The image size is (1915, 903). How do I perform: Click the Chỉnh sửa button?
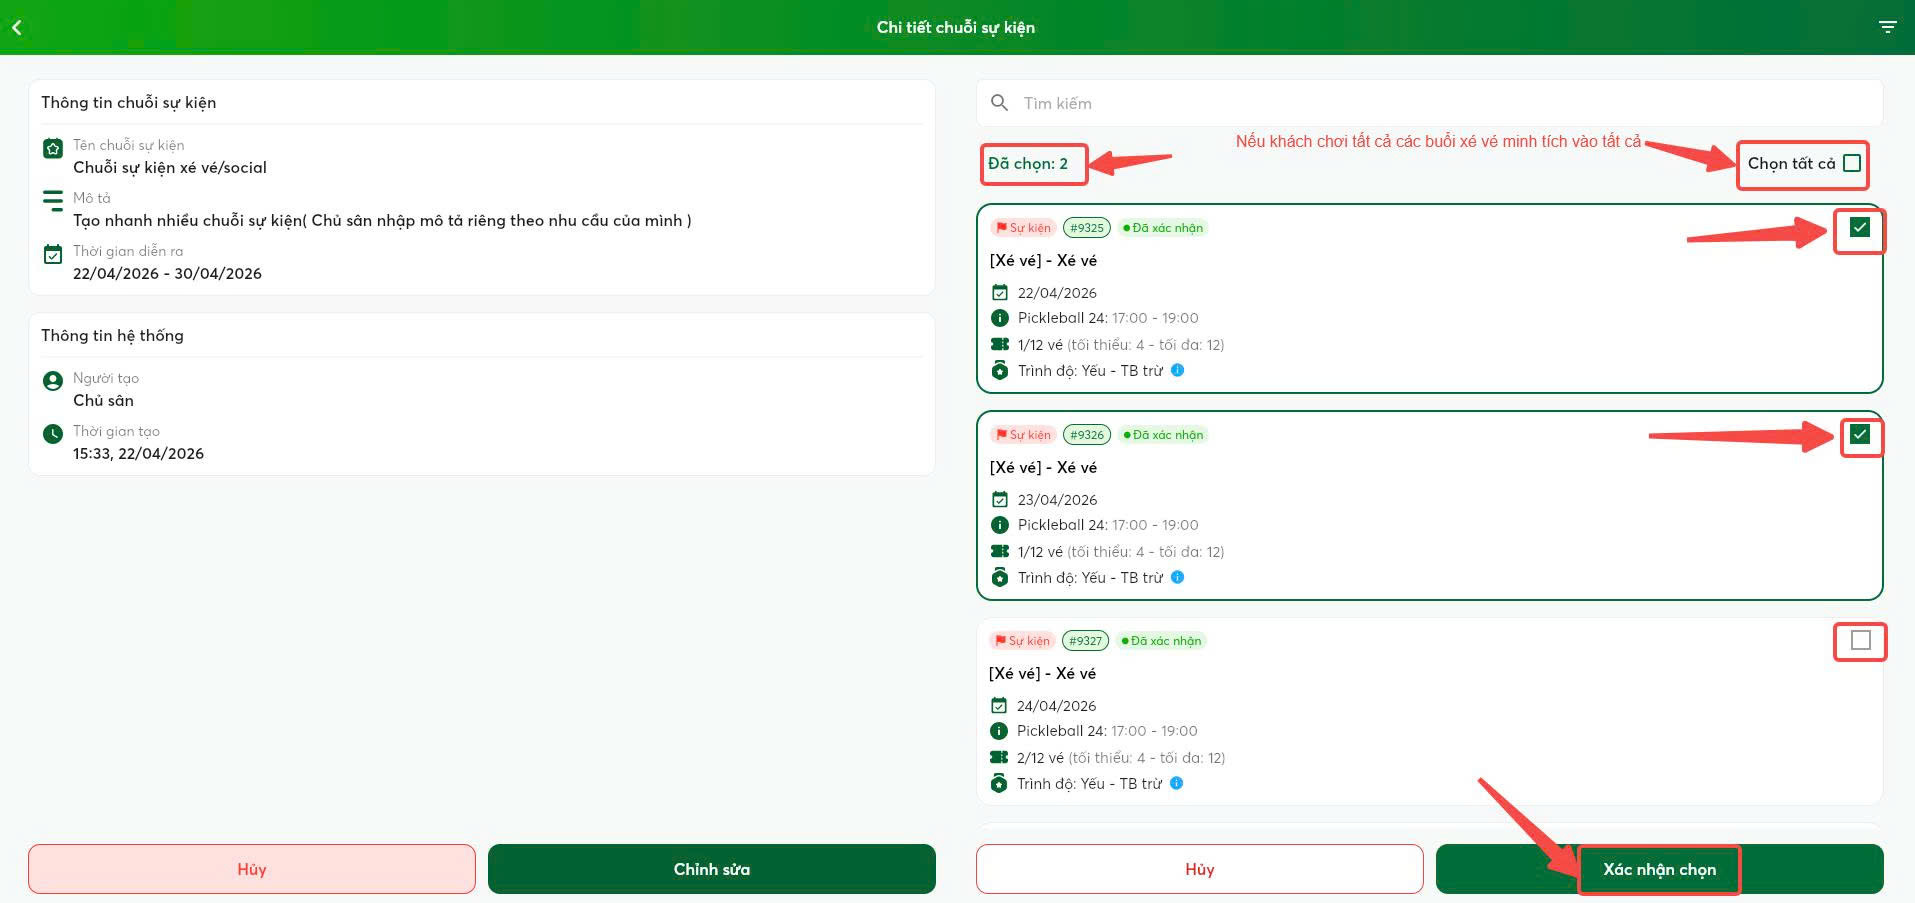(712, 869)
